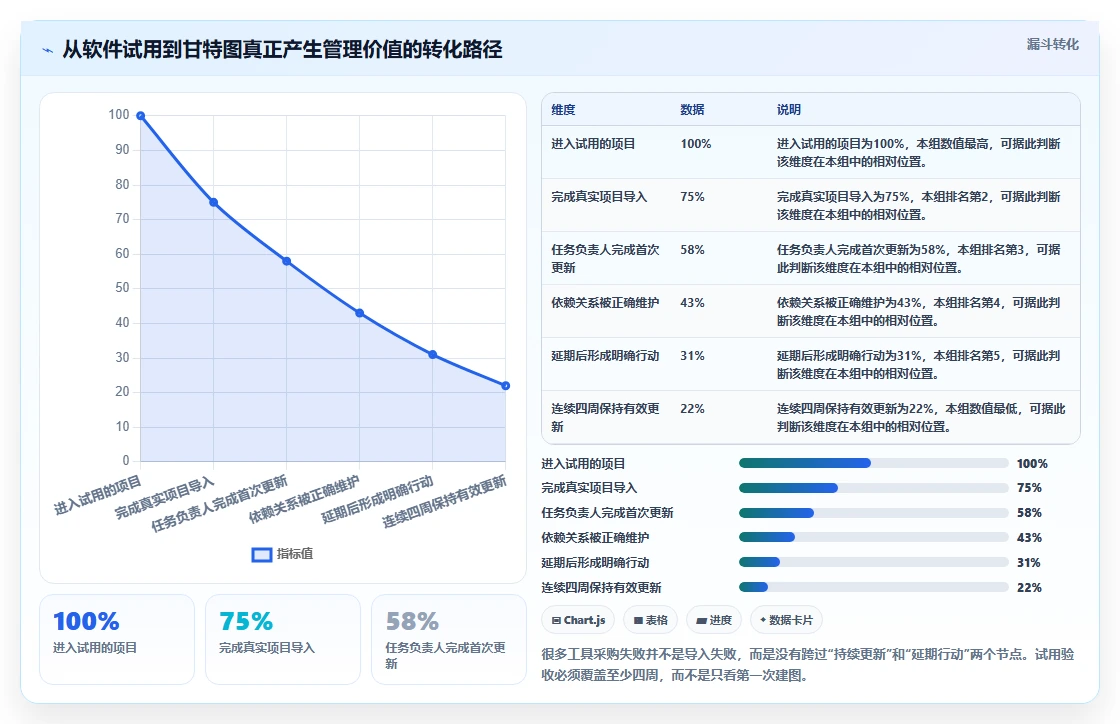Viewport: 1120px width, 724px height.
Task: Click the 58% value in the table
Action: [692, 250]
